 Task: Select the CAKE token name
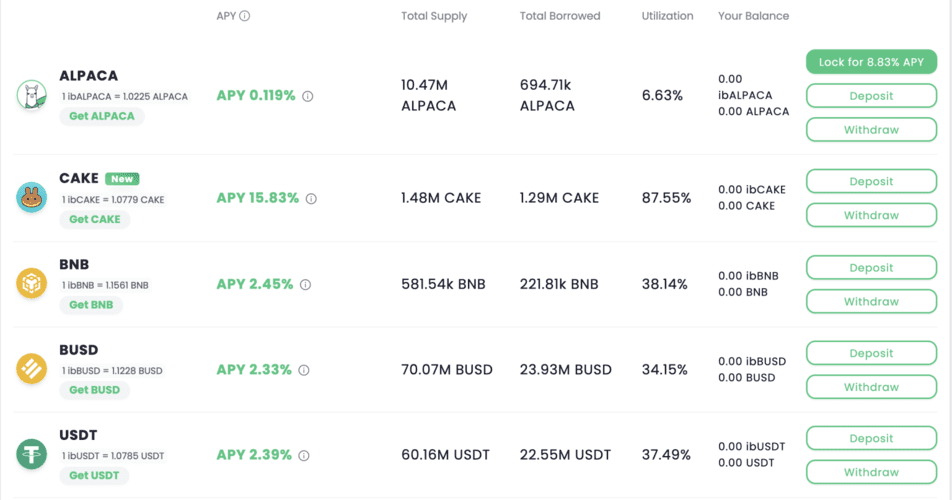[79, 178]
